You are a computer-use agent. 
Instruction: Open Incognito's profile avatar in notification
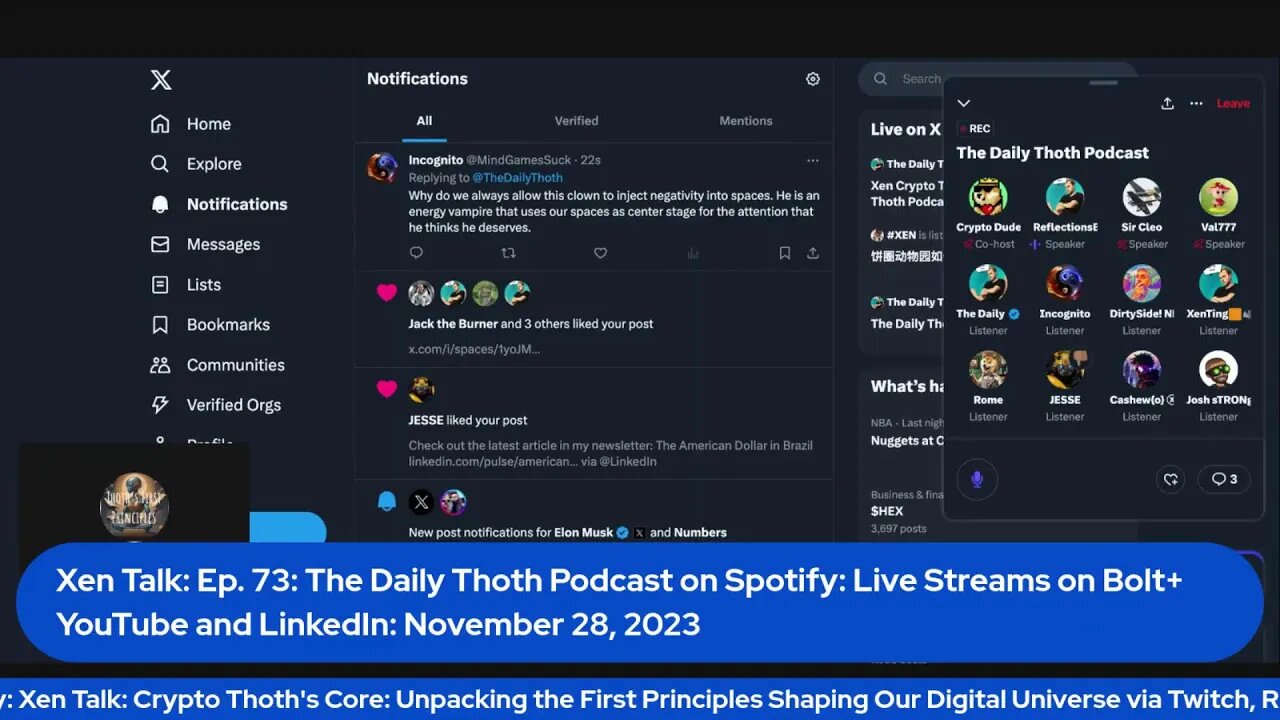383,168
